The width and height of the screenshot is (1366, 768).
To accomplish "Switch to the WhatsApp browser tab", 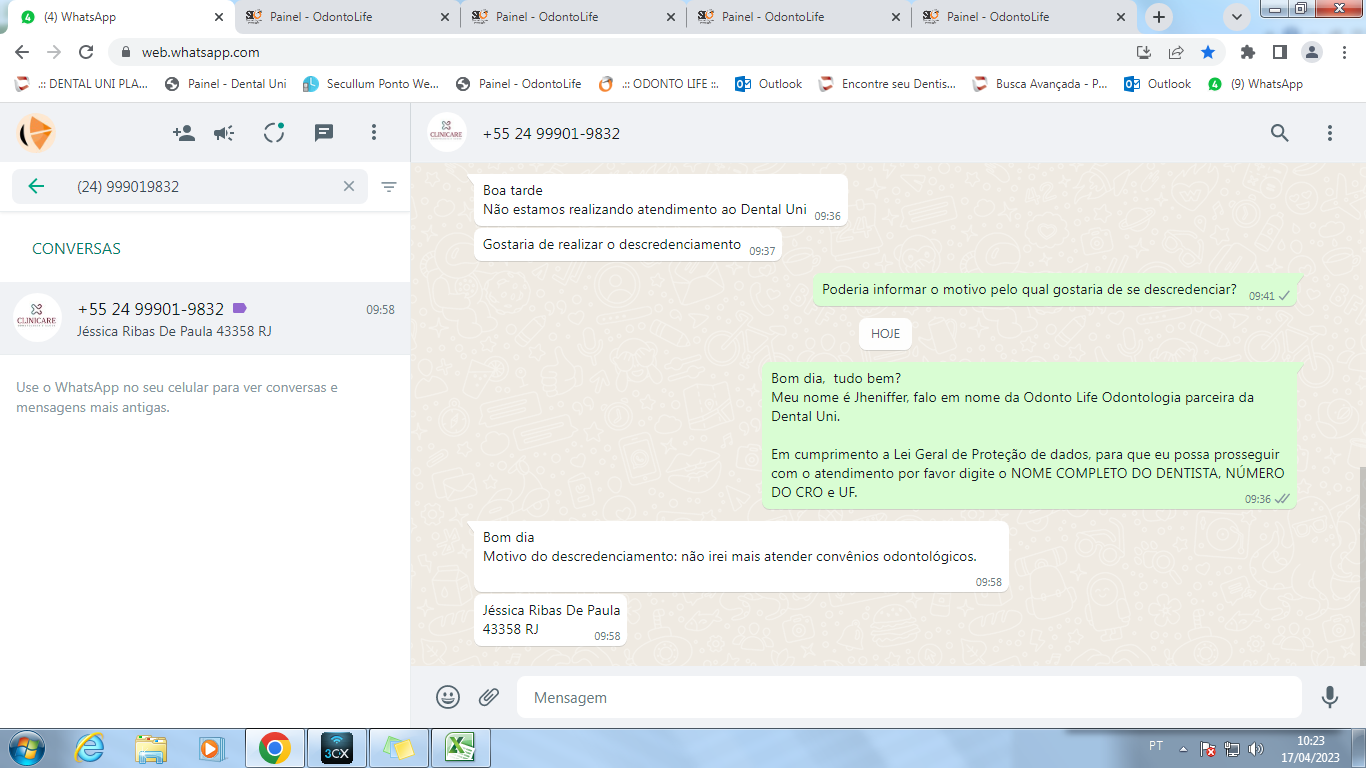I will (x=123, y=17).
